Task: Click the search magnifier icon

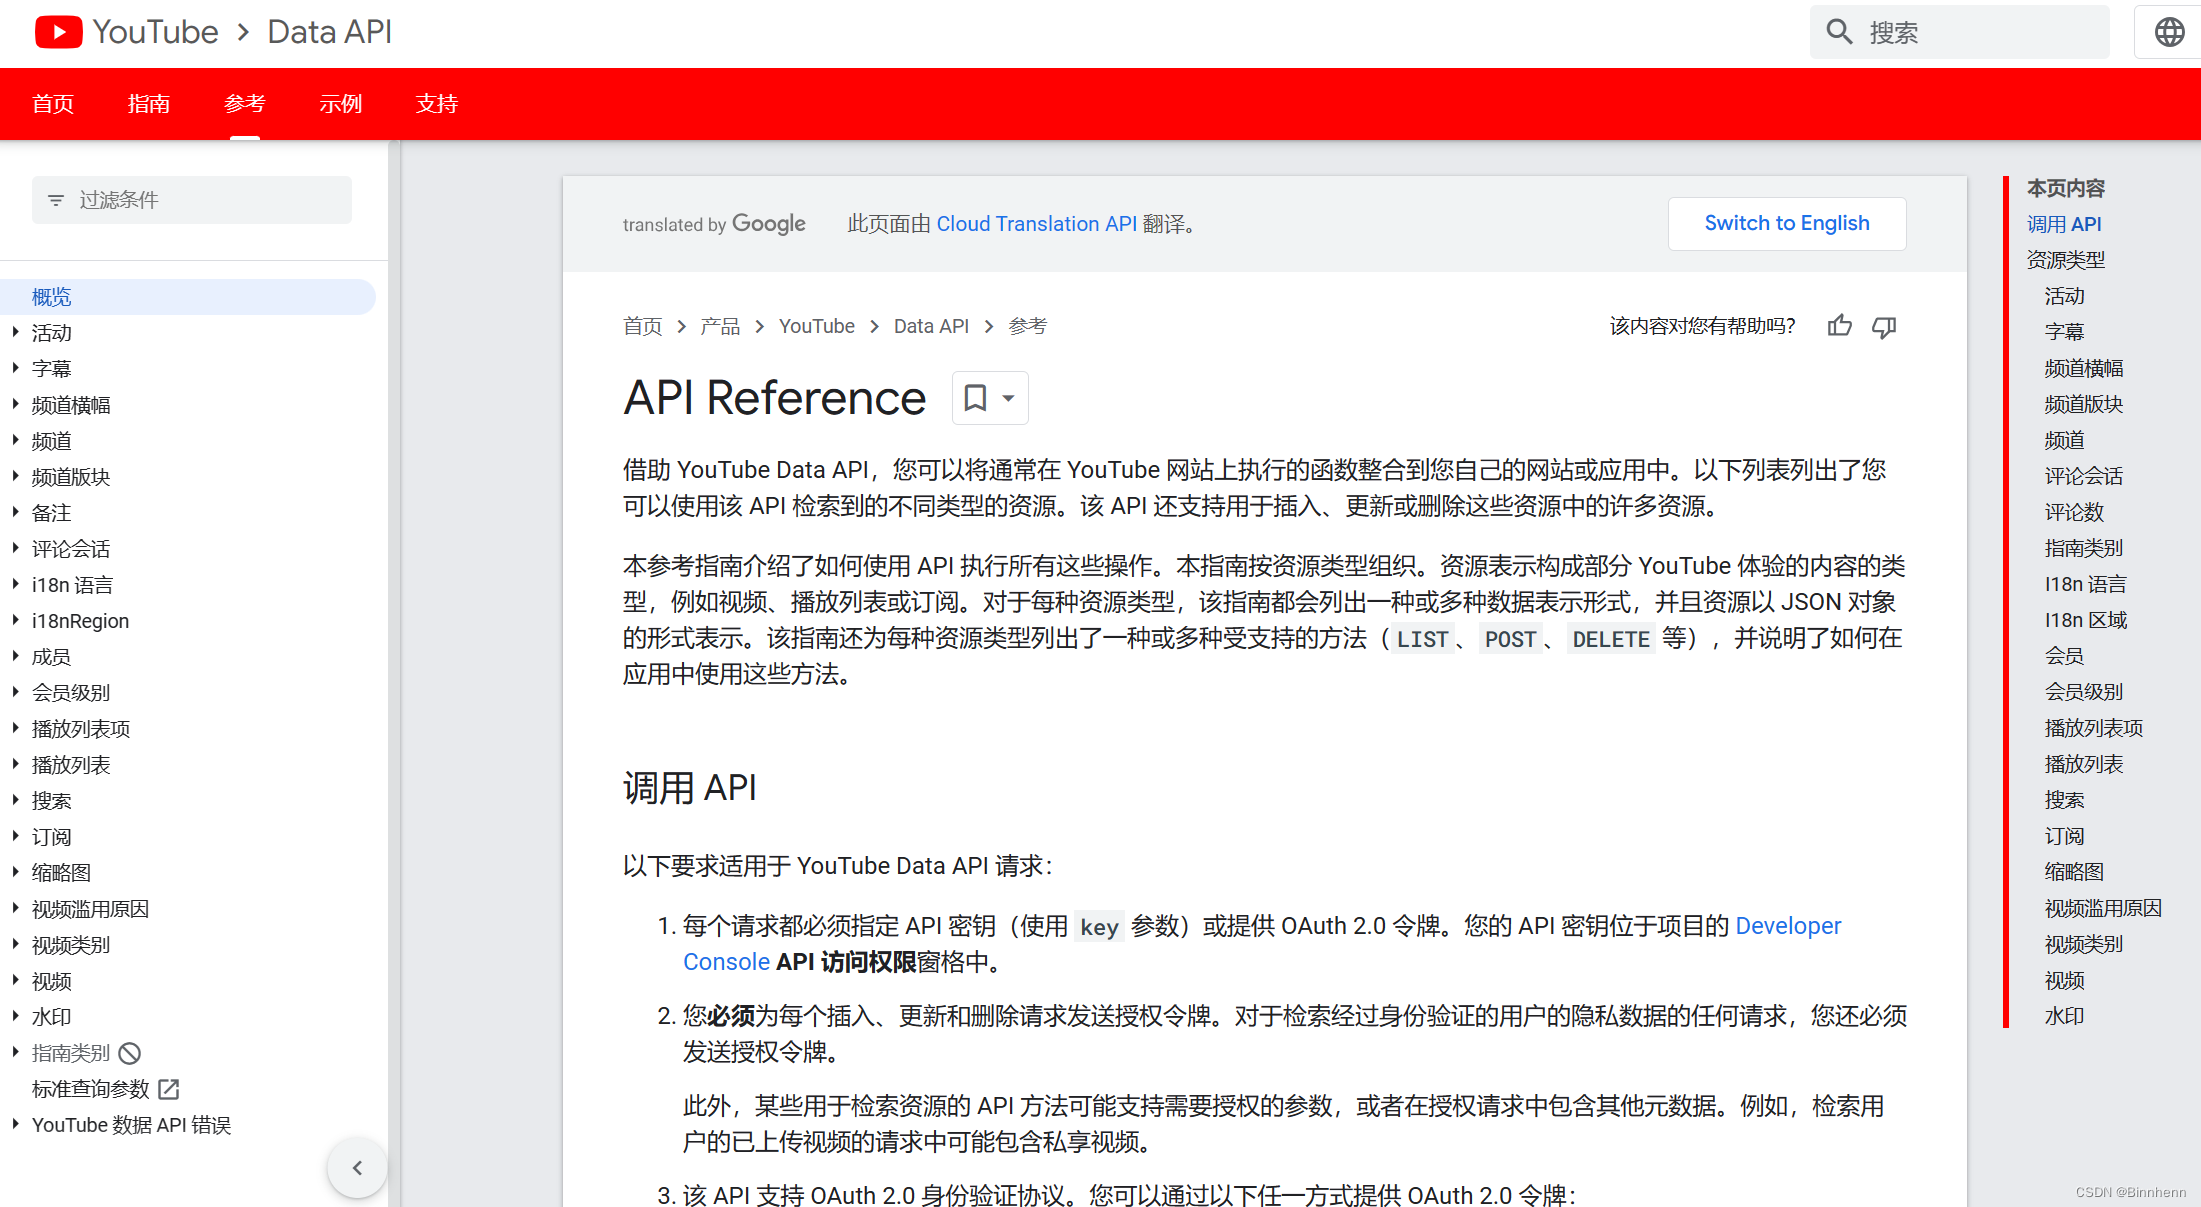Action: pos(1839,32)
